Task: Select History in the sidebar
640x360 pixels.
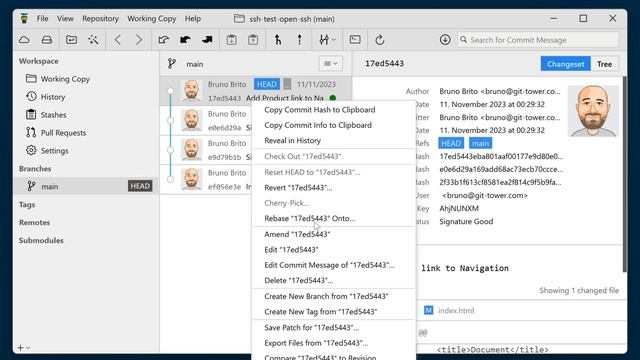Action: [86, 97]
